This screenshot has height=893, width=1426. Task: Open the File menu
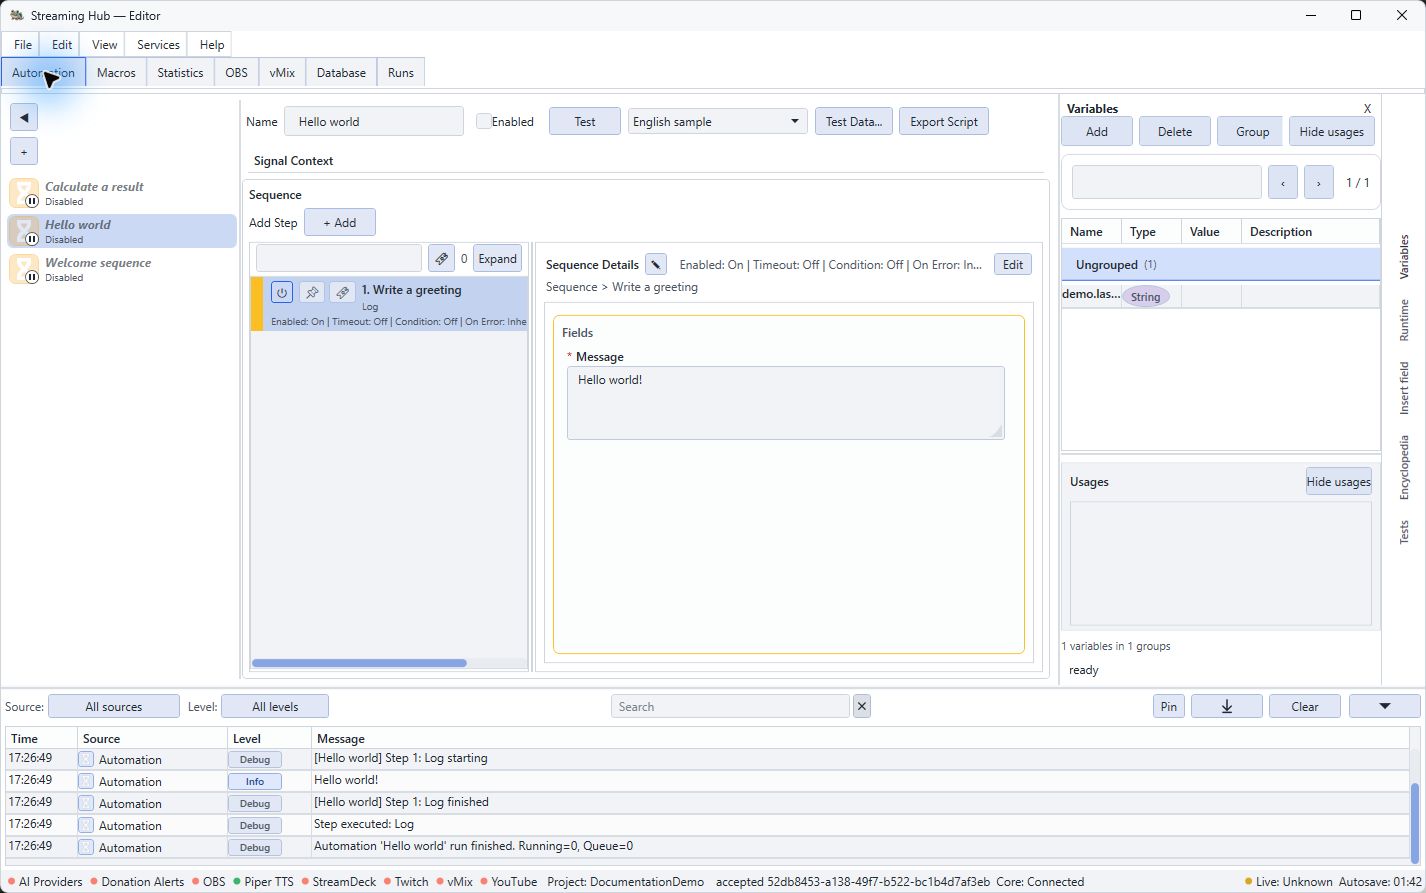(x=23, y=44)
